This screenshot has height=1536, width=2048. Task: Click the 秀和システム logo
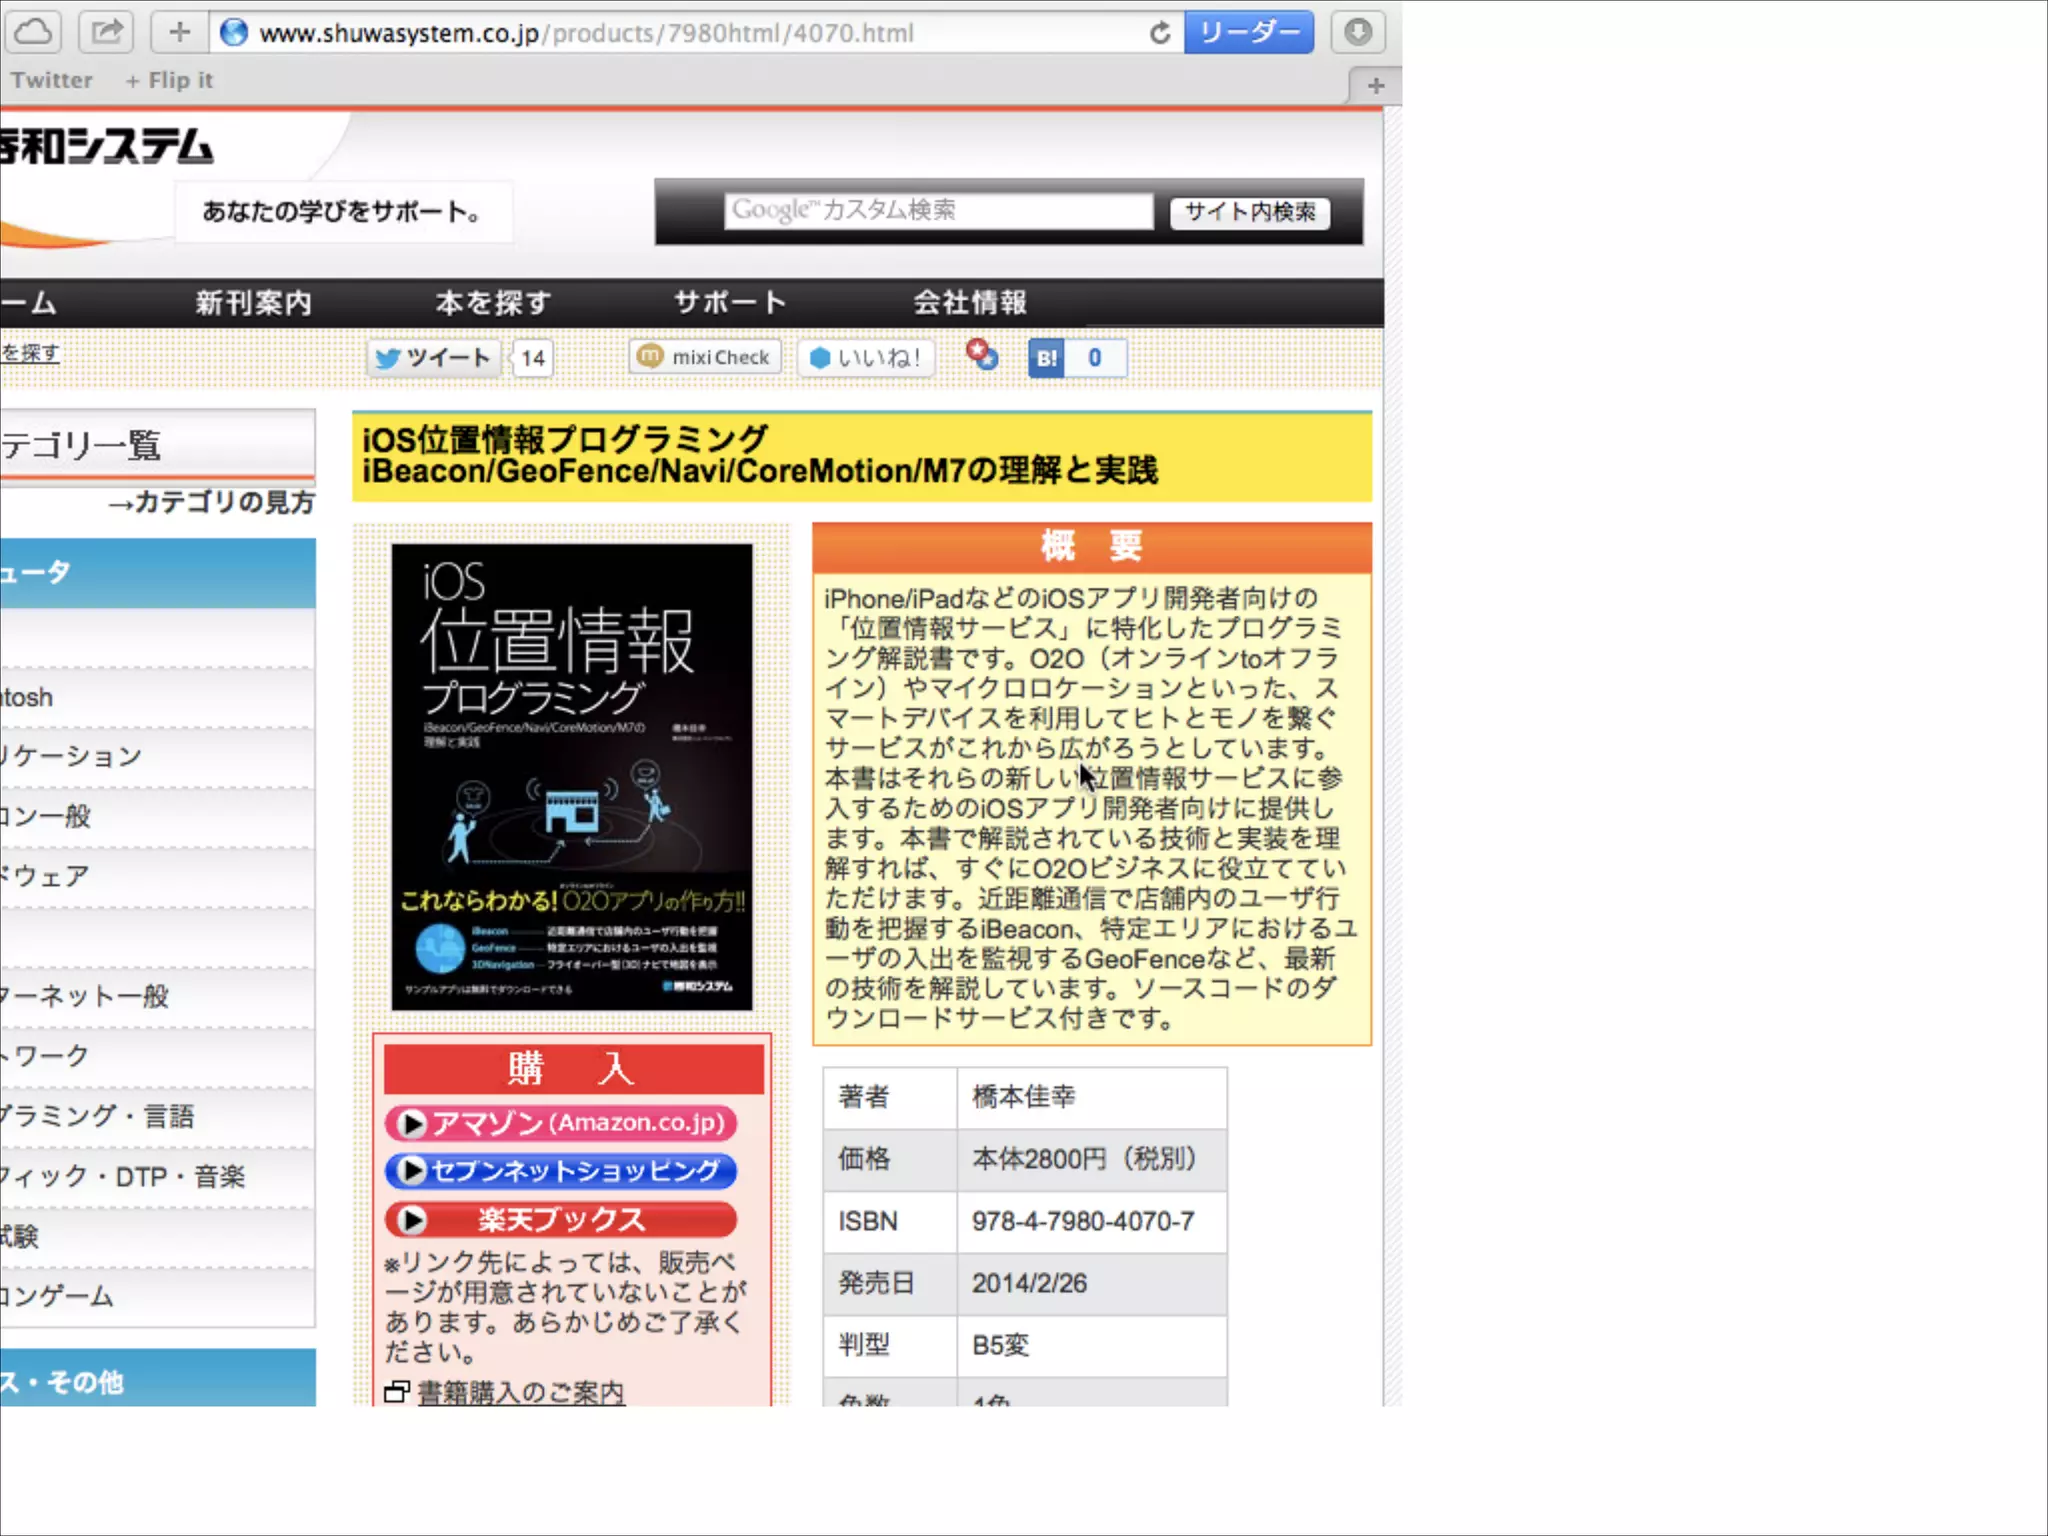(106, 147)
